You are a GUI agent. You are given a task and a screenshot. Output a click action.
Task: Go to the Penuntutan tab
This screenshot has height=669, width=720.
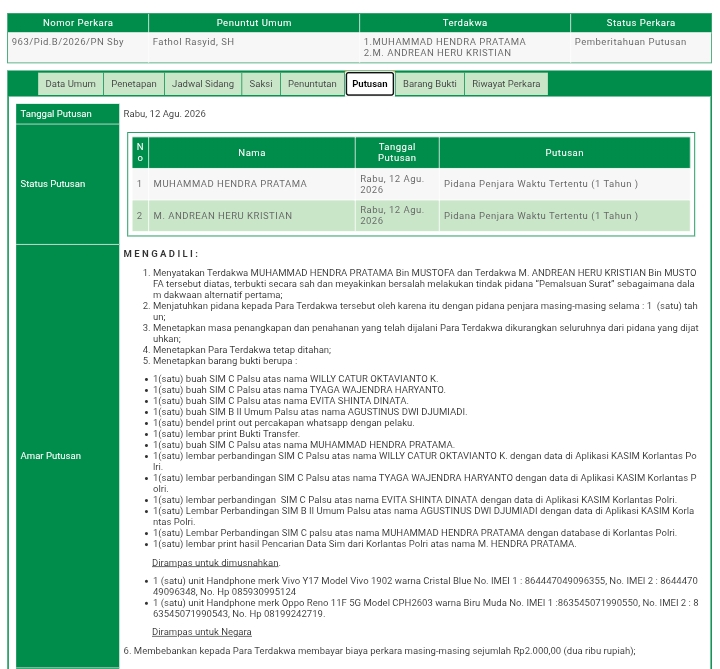point(312,84)
